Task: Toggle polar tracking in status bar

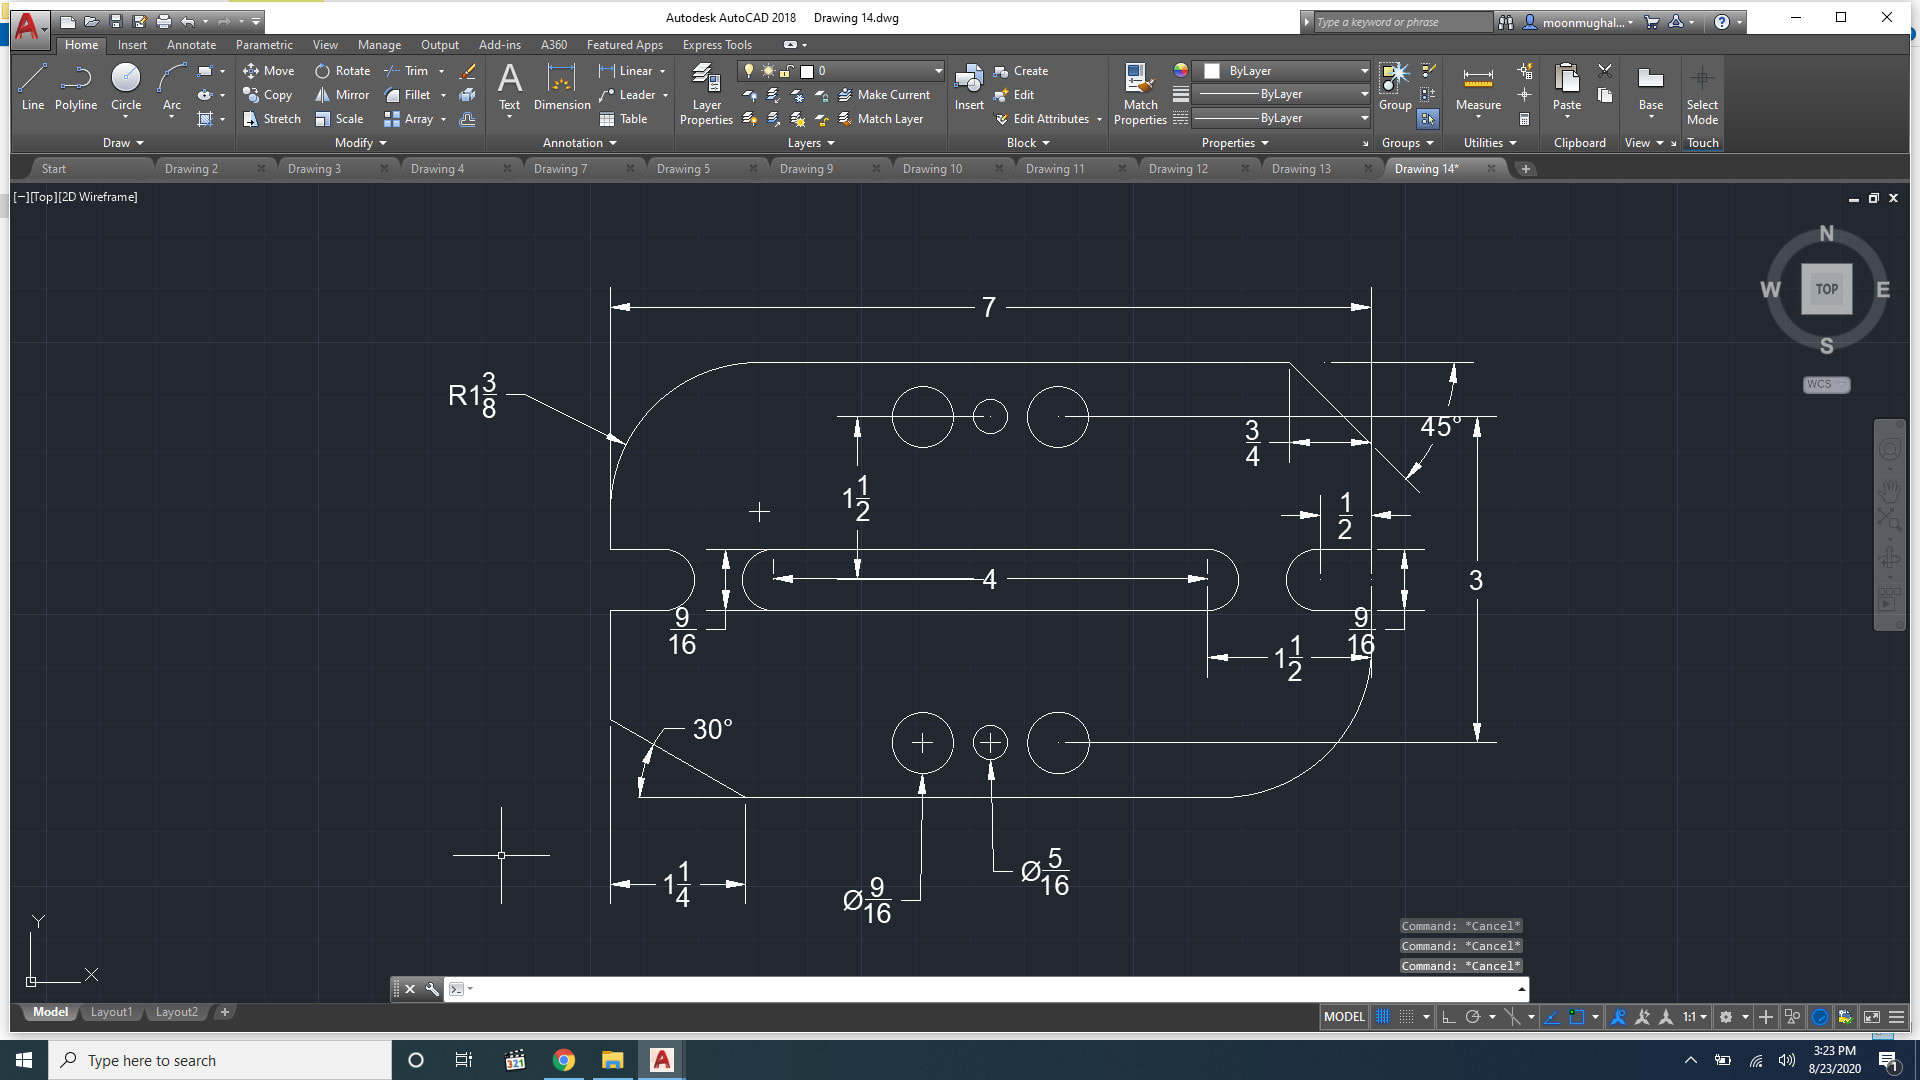Action: pyautogui.click(x=1472, y=1017)
